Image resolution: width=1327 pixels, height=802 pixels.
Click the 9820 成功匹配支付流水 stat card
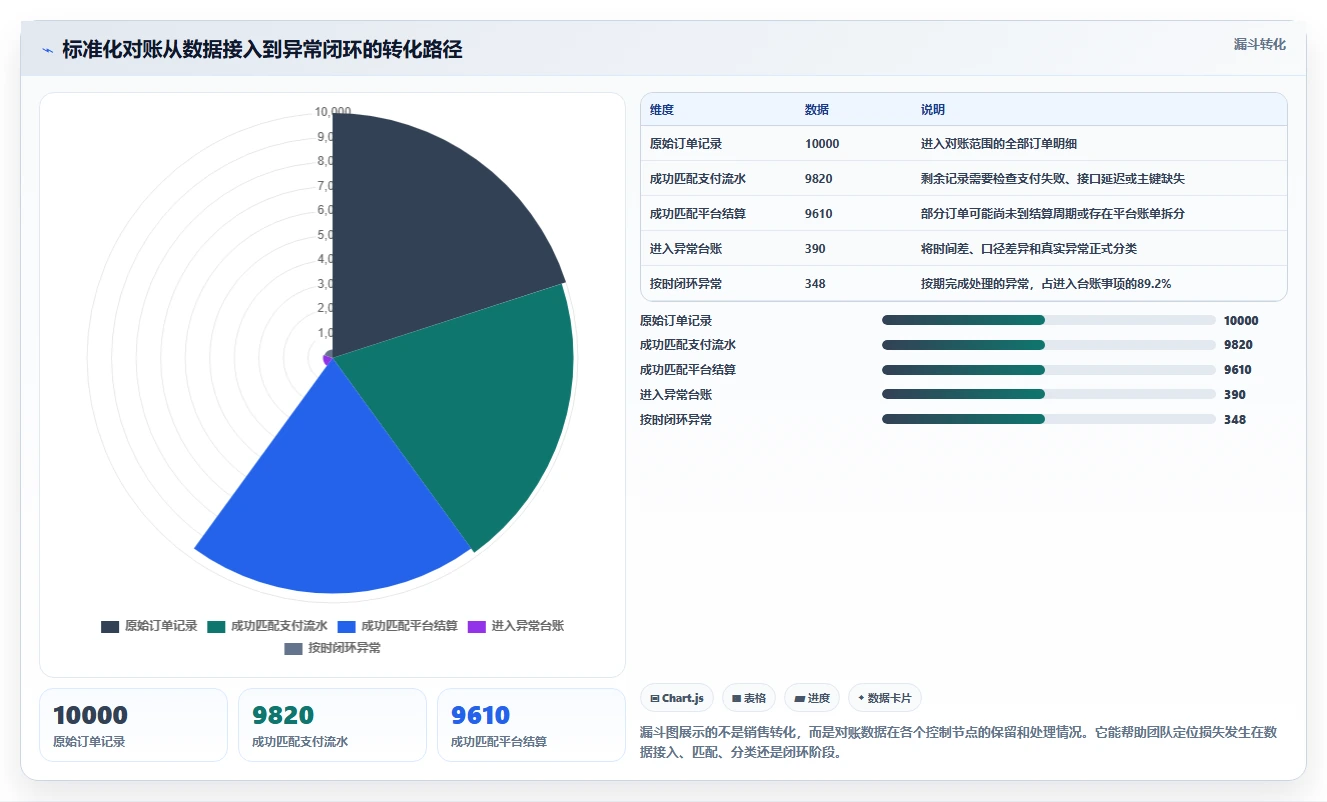click(332, 725)
